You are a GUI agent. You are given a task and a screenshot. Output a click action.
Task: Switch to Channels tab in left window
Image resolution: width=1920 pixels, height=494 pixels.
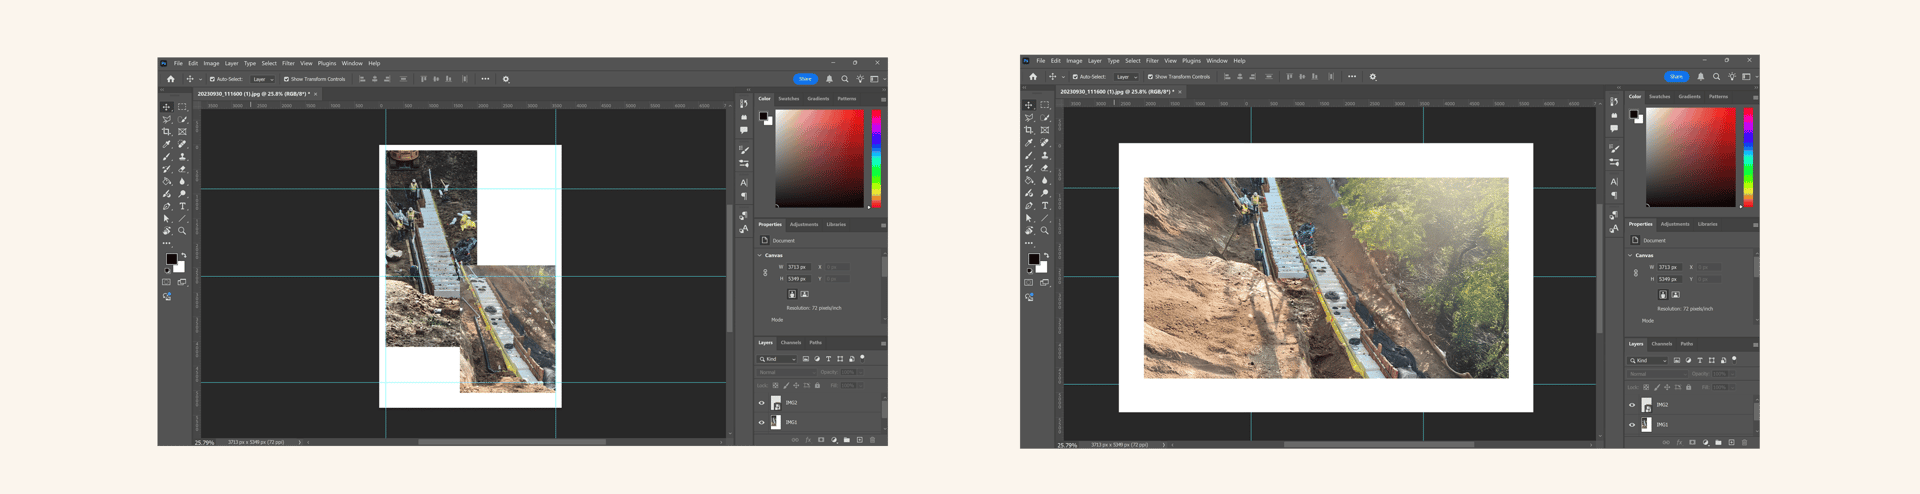pos(791,342)
